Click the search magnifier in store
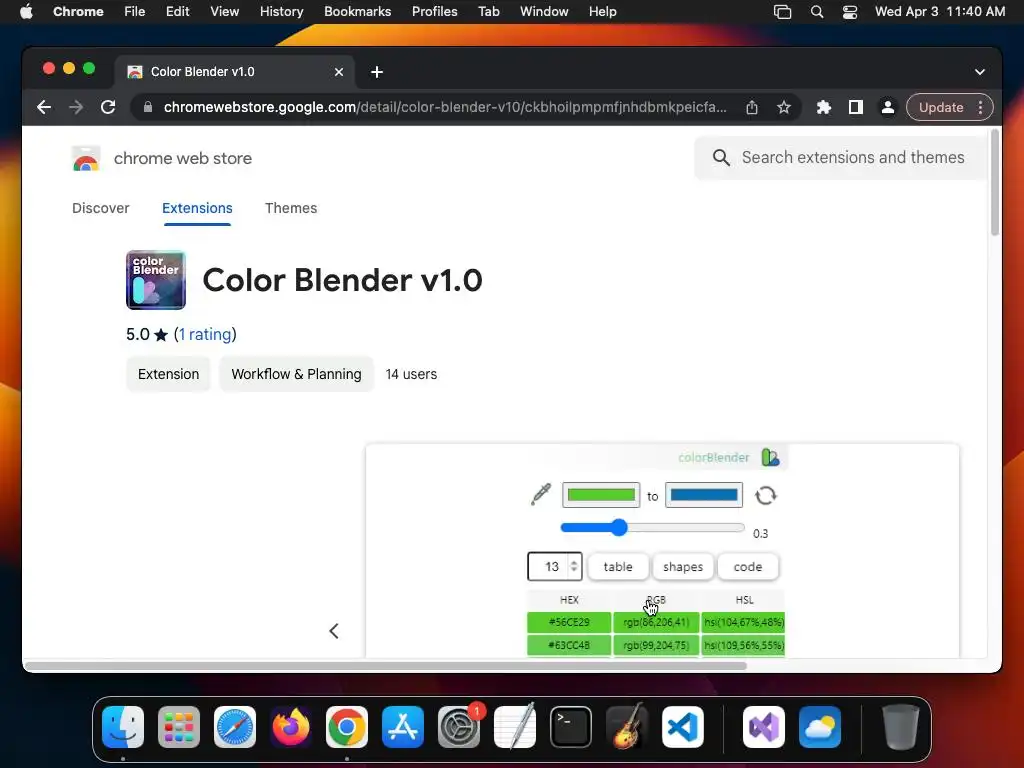This screenshot has height=768, width=1024. click(x=721, y=157)
